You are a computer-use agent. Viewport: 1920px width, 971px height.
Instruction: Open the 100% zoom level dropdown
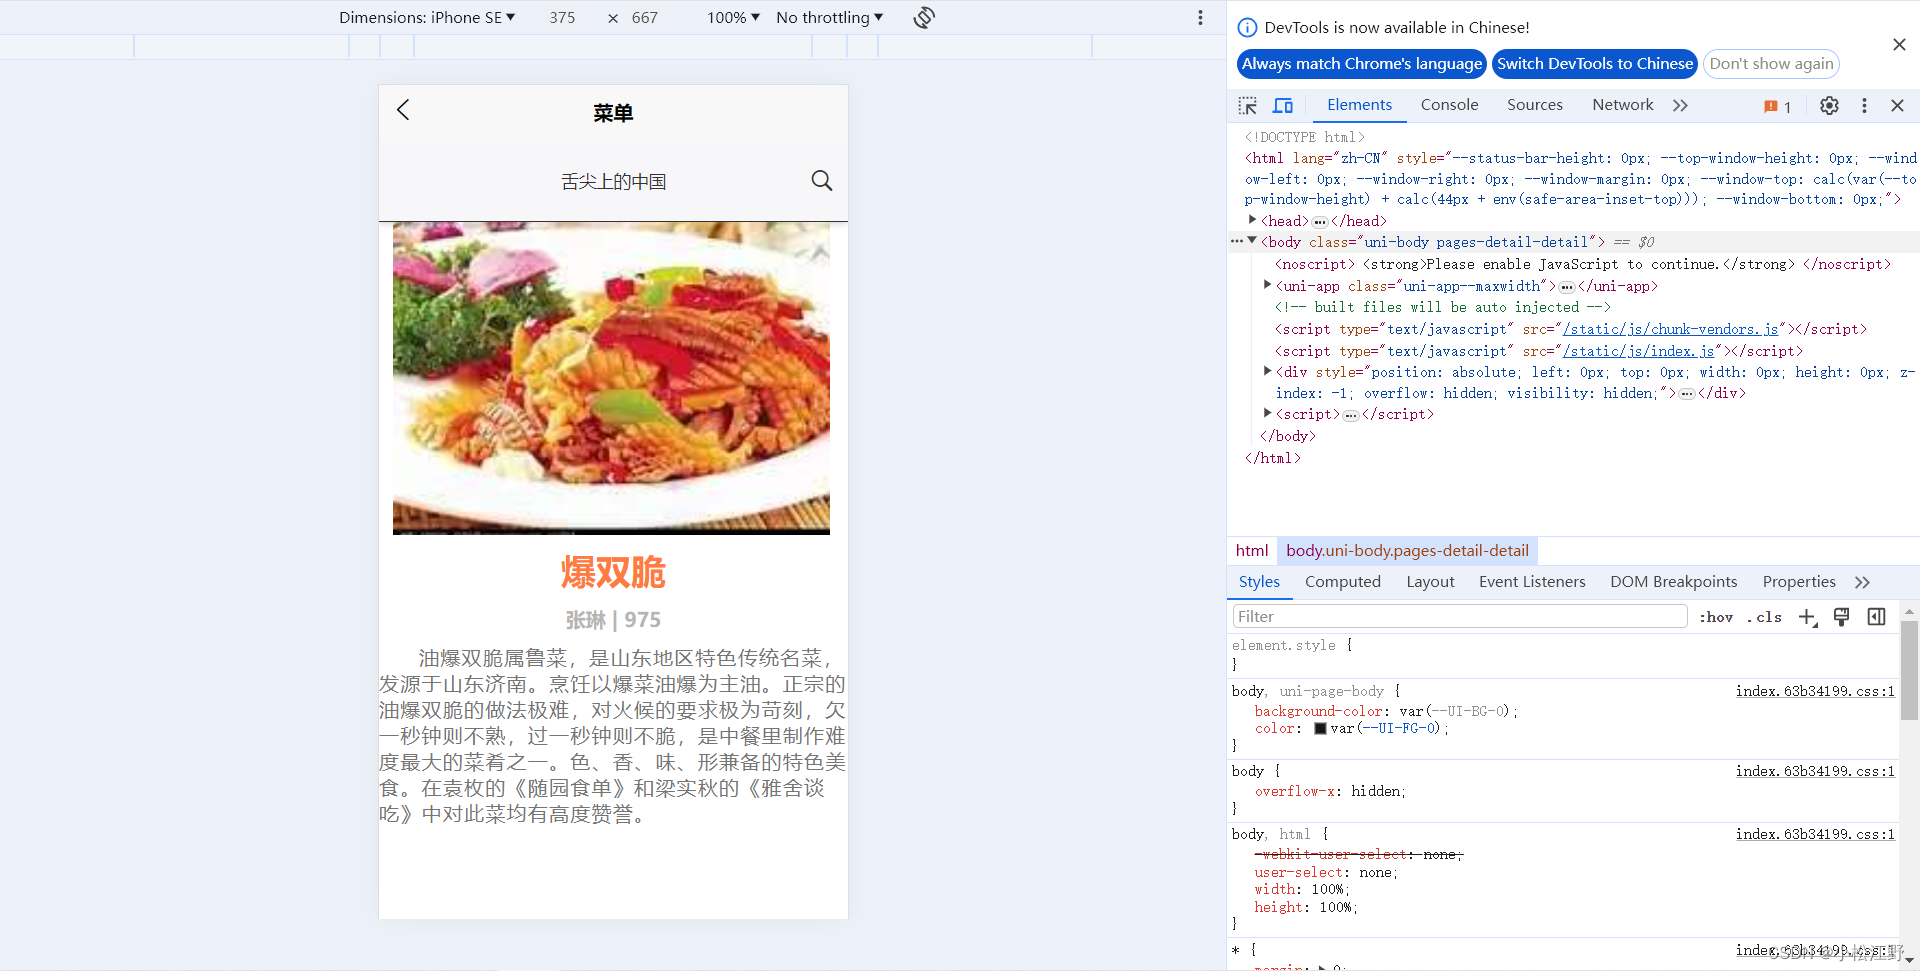tap(733, 17)
